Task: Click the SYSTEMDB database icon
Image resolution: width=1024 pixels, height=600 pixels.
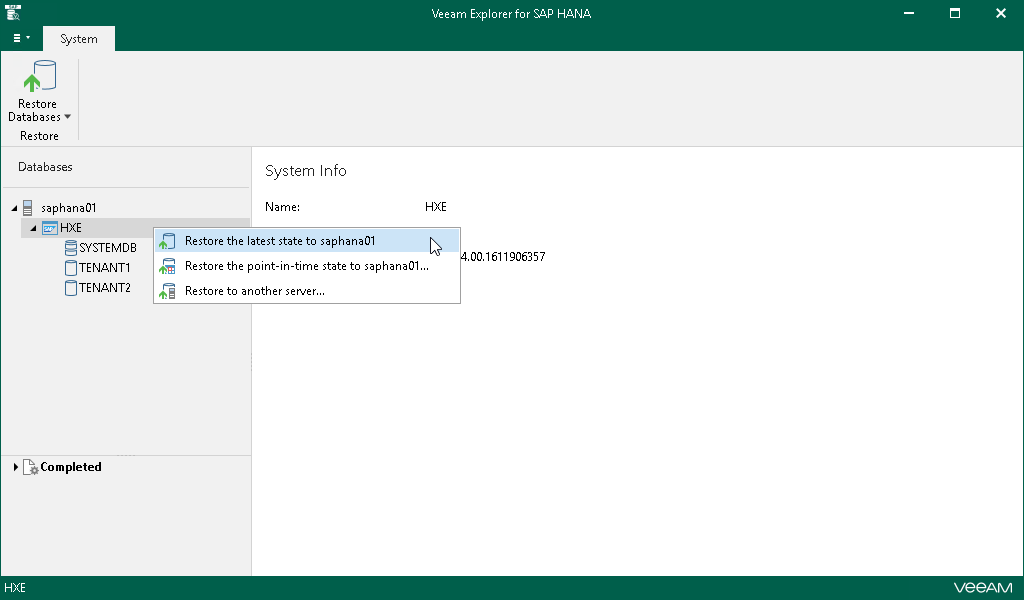Action: tap(71, 247)
